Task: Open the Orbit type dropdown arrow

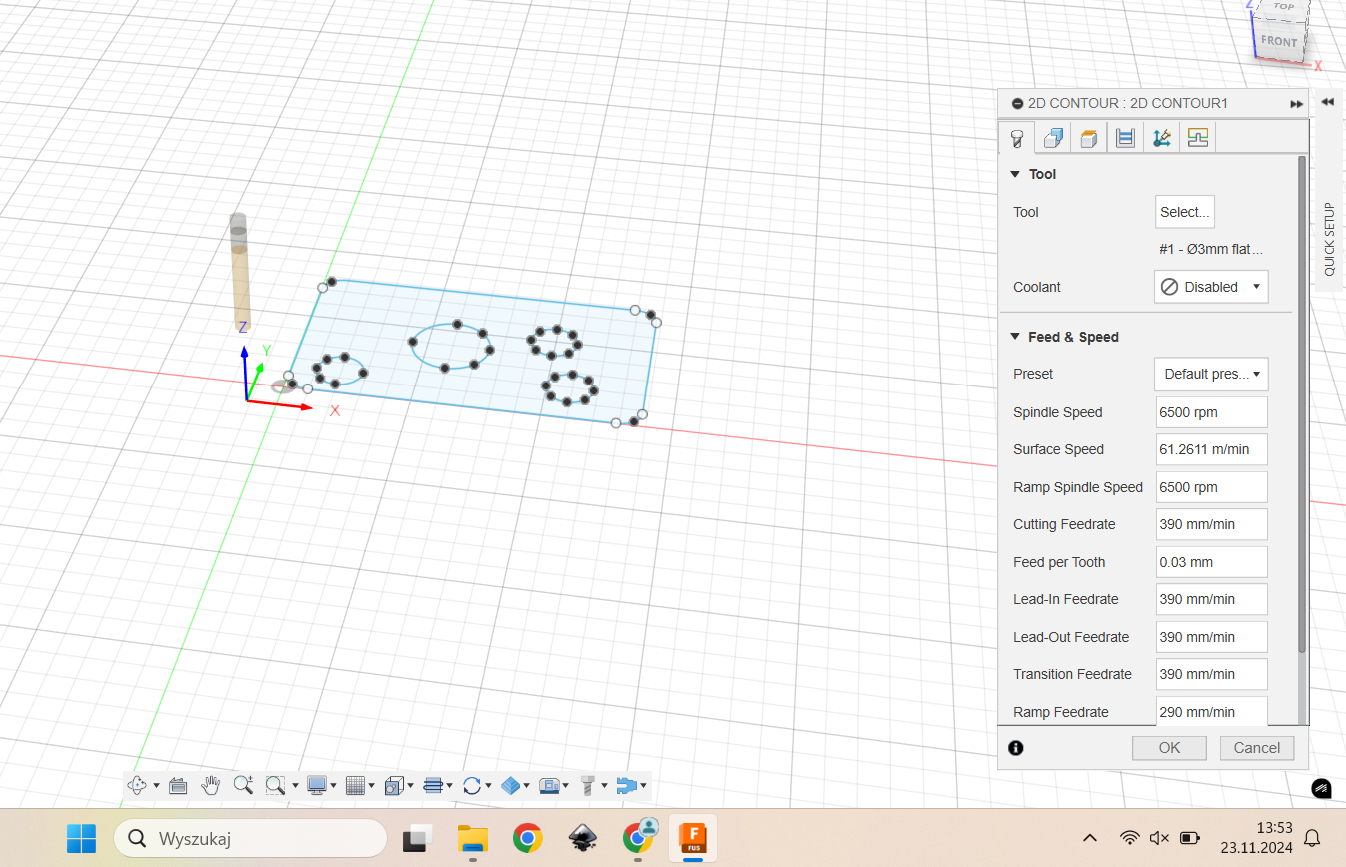Action: [x=156, y=786]
